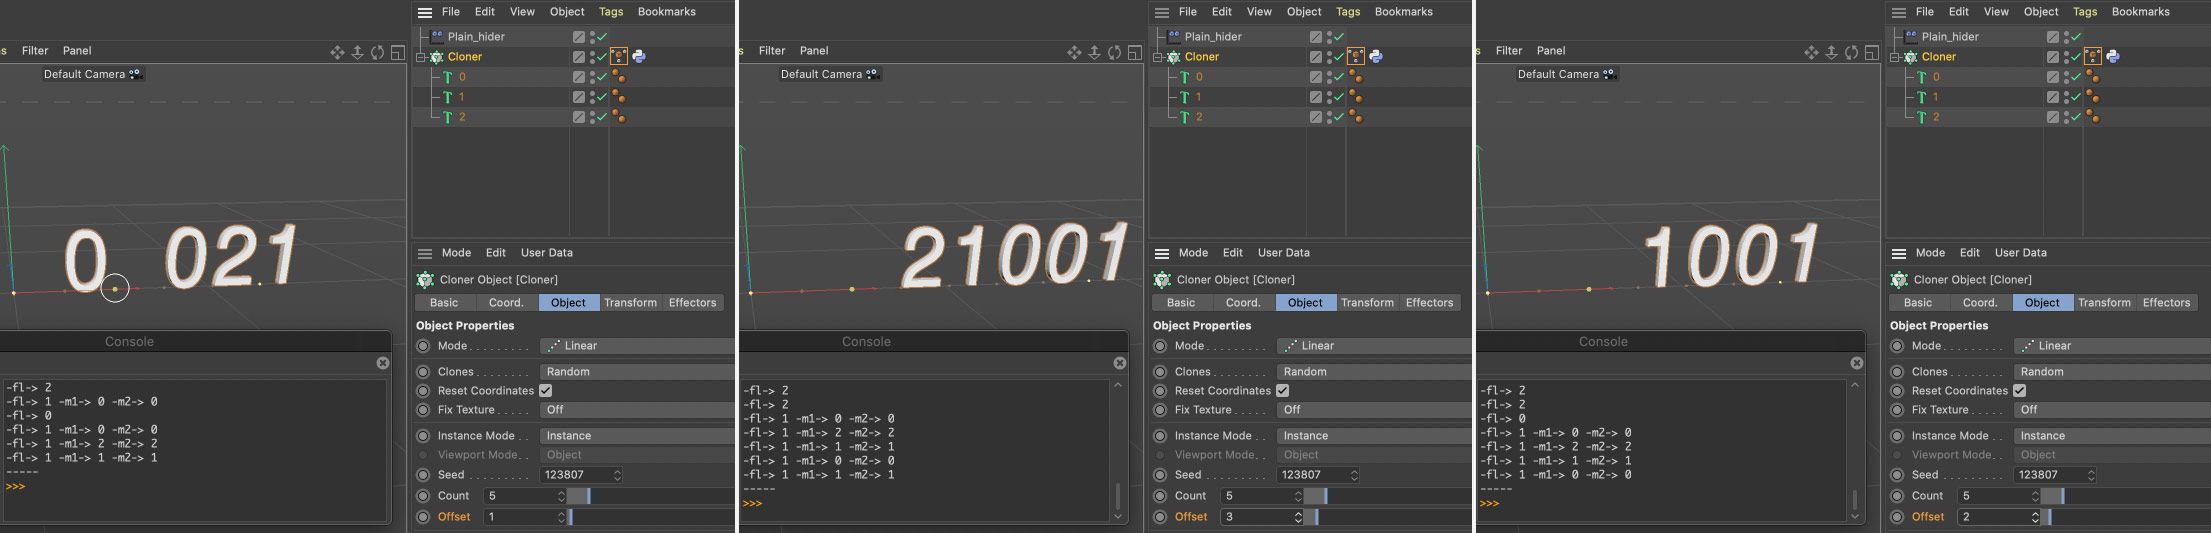Image resolution: width=2211 pixels, height=533 pixels.
Task: Click texture tag of text object 0 in middle panel
Action: (1356, 77)
